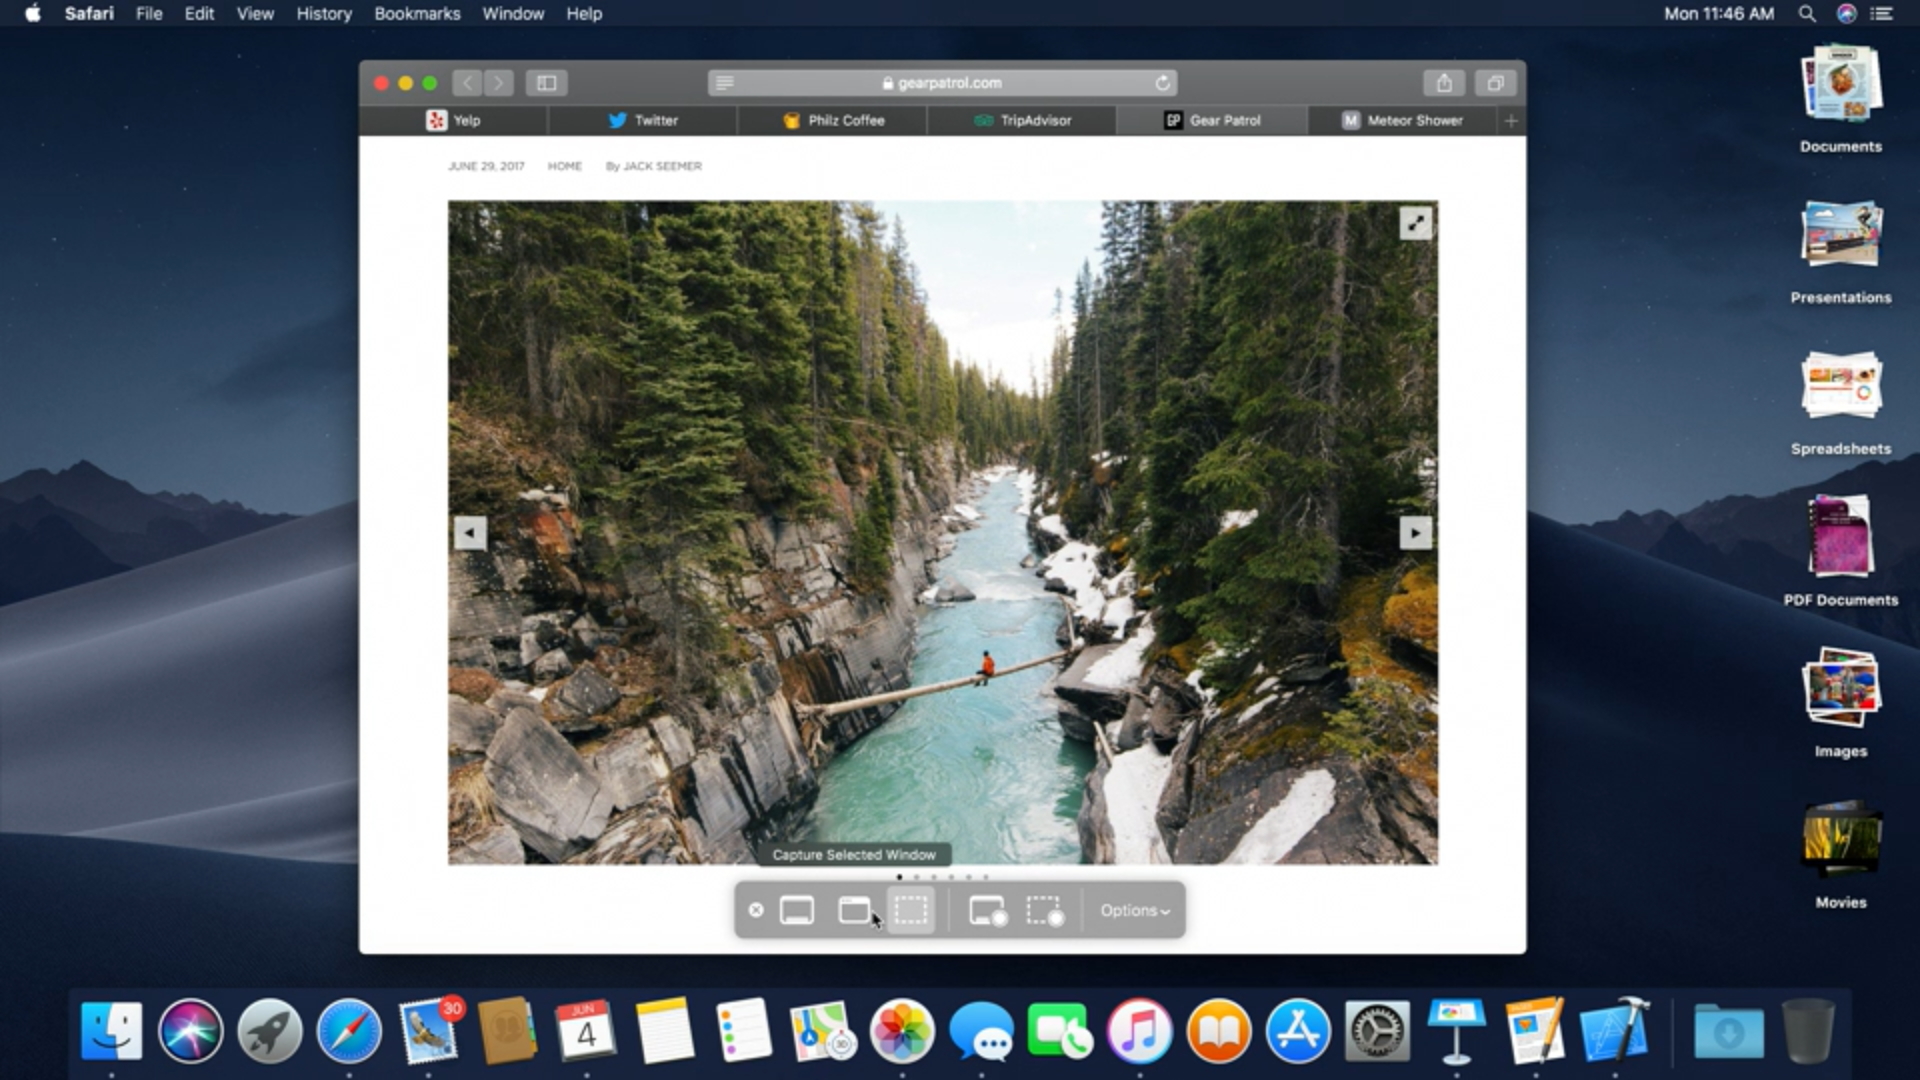The width and height of the screenshot is (1920, 1080).
Task: Add a new tab with plus button
Action: (x=1511, y=120)
